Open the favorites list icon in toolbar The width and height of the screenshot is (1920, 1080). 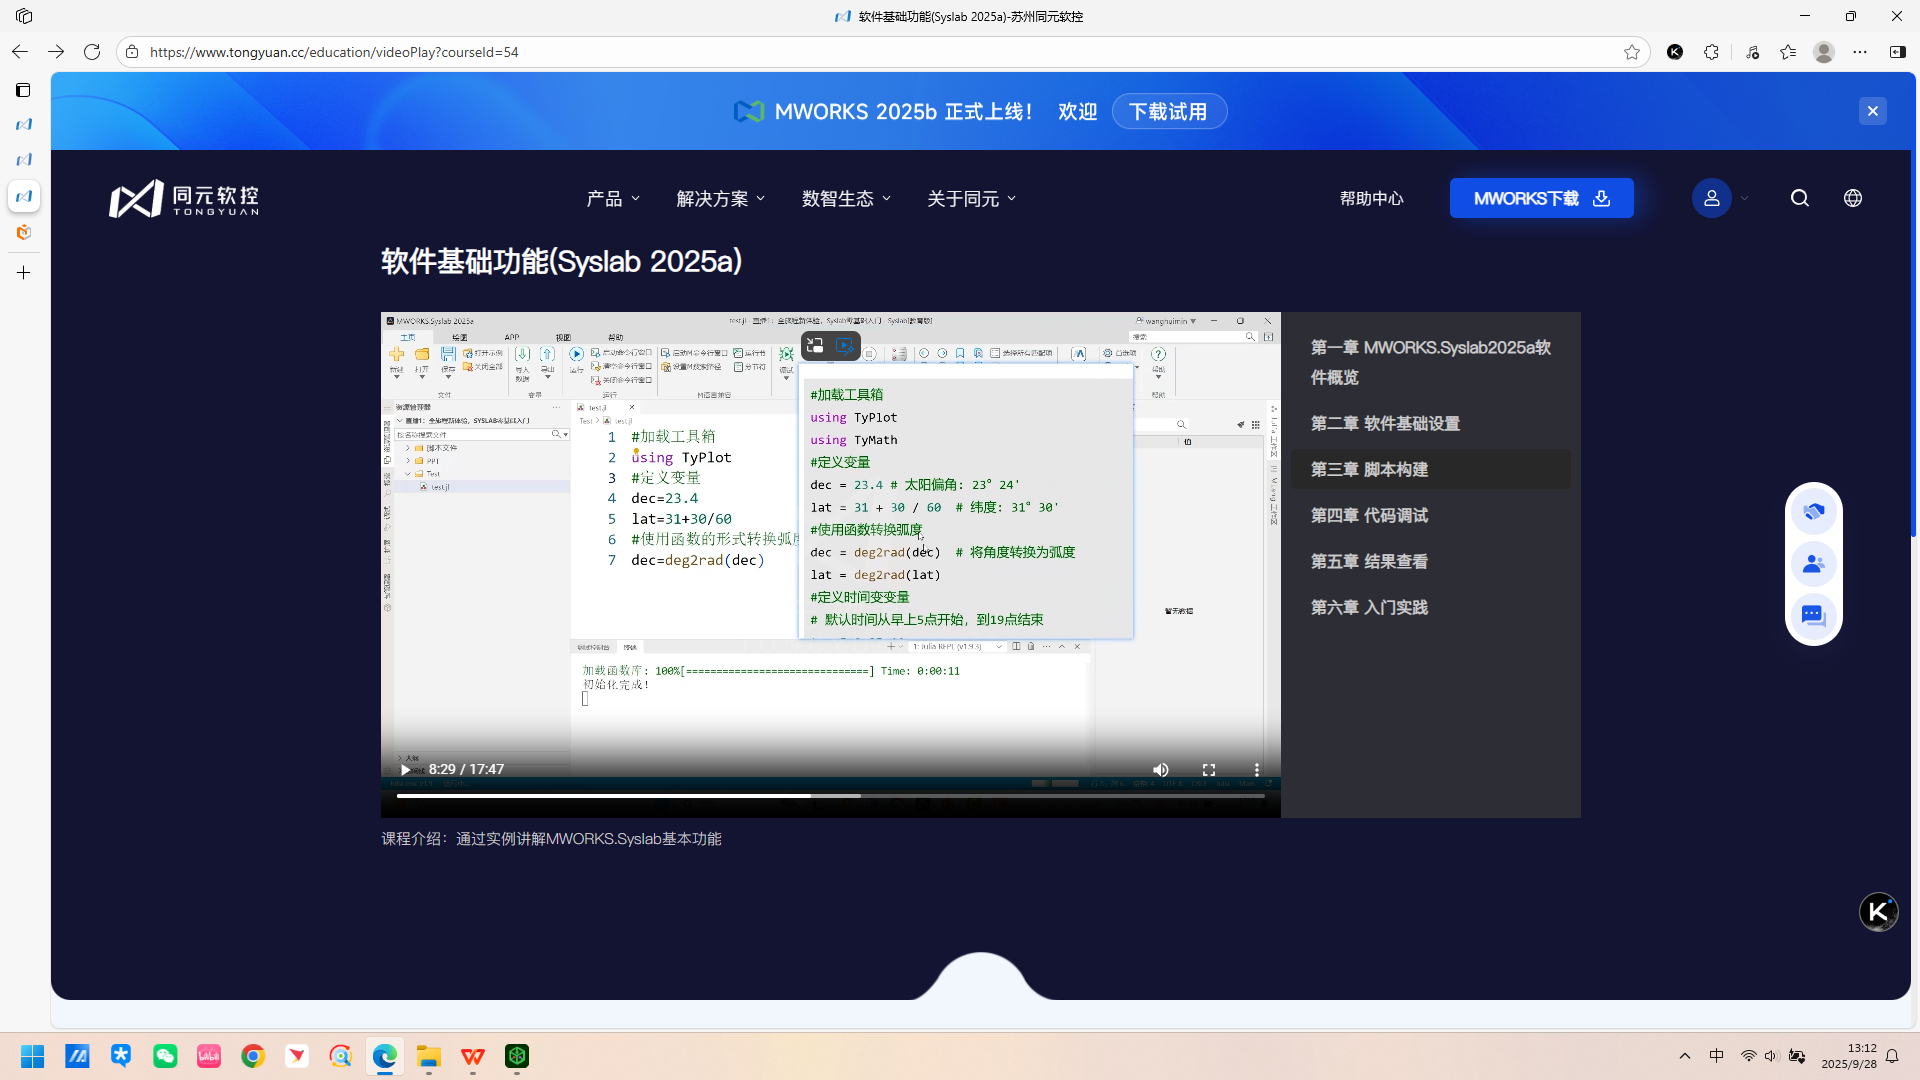[x=1788, y=52]
